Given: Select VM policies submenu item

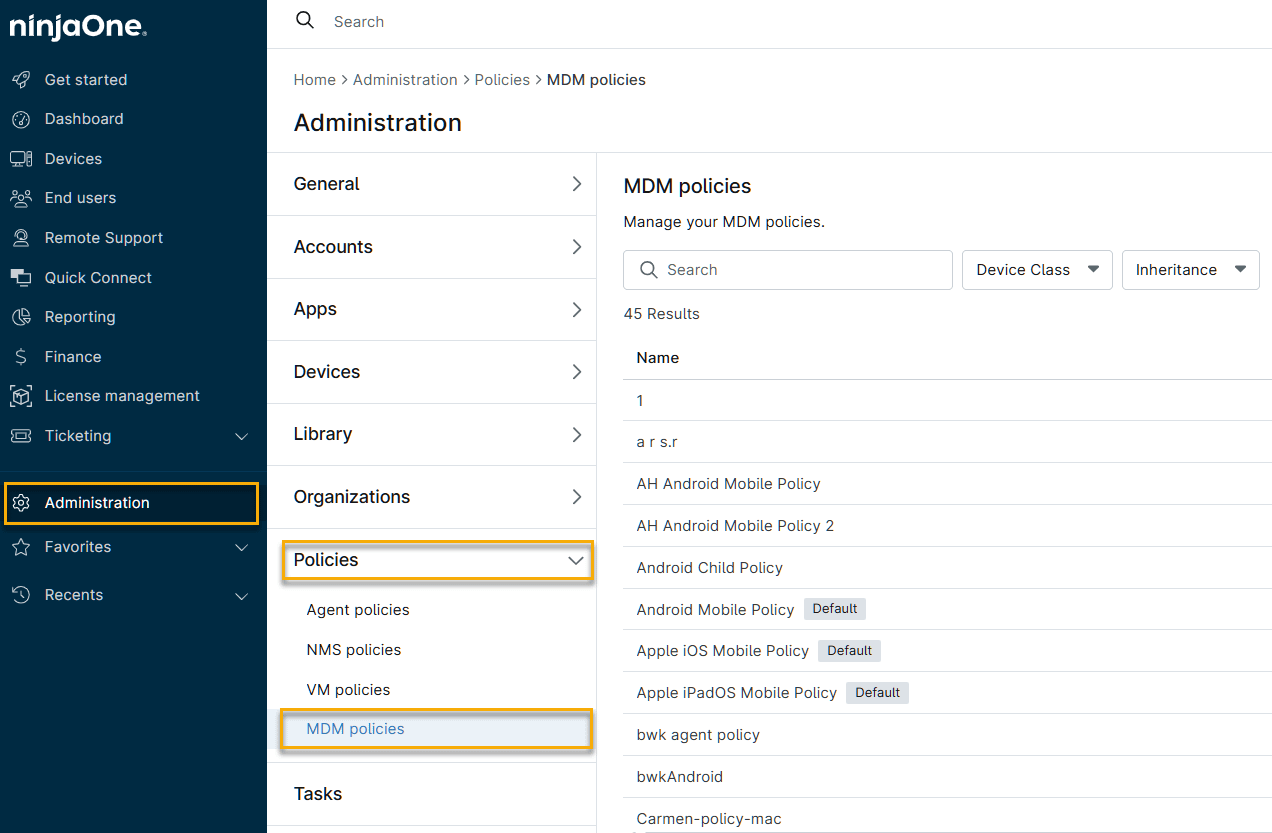Looking at the screenshot, I should point(348,690).
